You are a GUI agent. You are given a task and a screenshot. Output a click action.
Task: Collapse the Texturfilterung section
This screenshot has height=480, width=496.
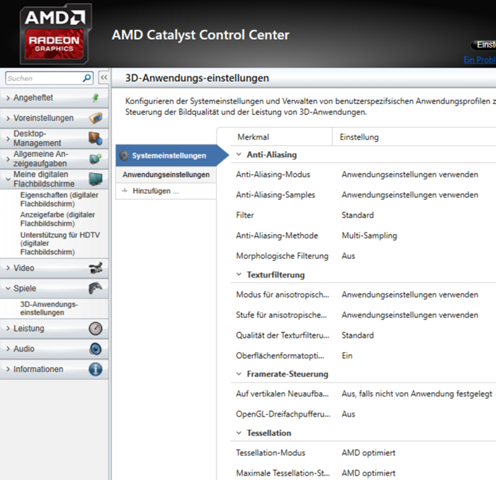click(x=239, y=275)
